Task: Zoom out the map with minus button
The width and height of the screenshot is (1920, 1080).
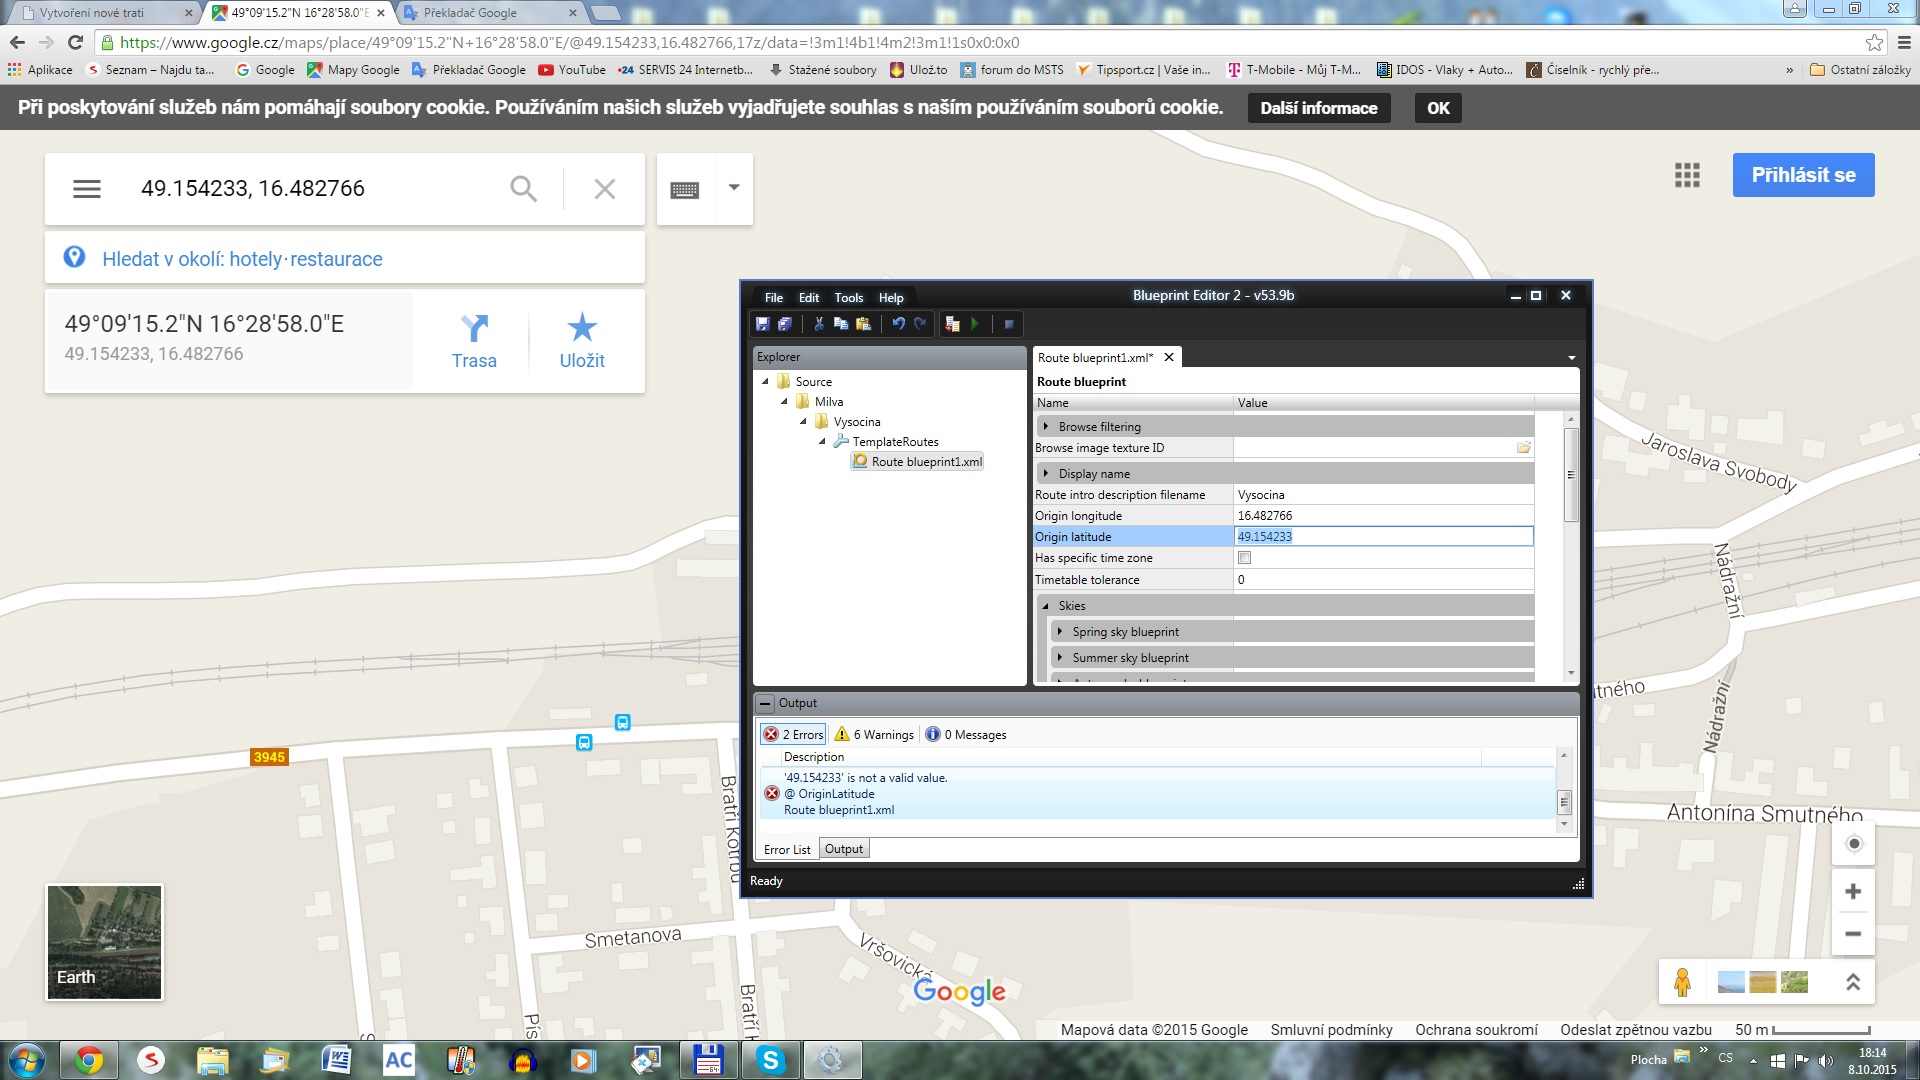Action: 1853,934
